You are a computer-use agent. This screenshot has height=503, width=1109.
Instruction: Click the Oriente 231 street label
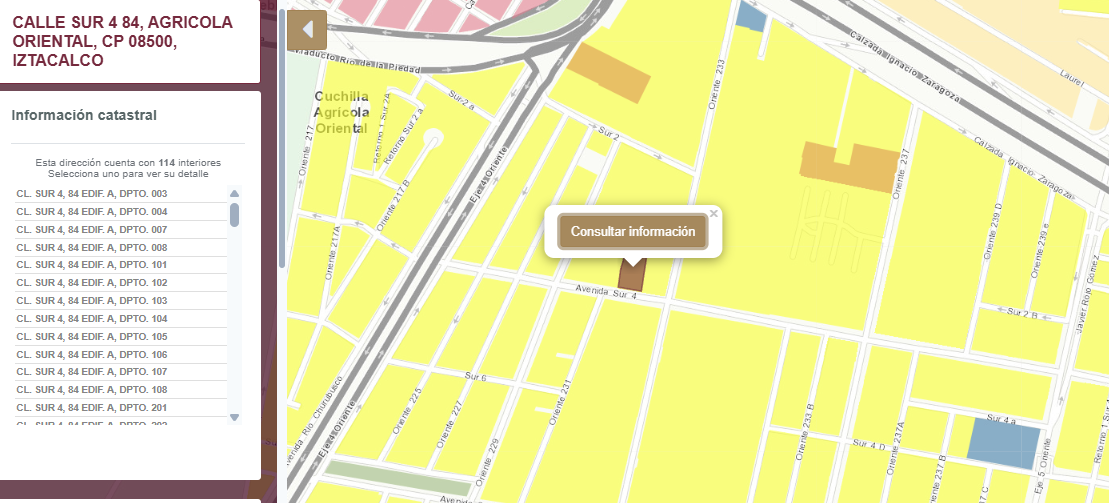point(559,403)
